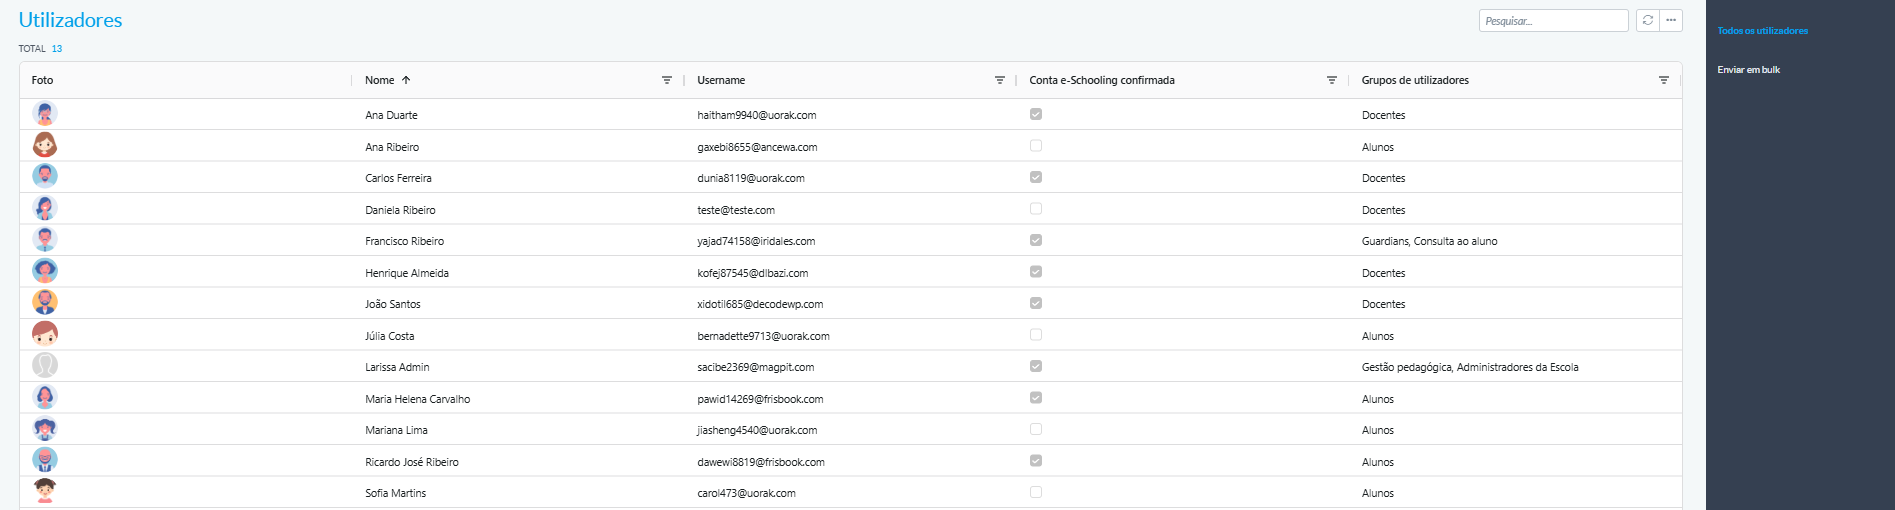Toggle Mariana Lima's account confirmed checkbox
Screen dimensions: 1895x510
coord(1036,429)
